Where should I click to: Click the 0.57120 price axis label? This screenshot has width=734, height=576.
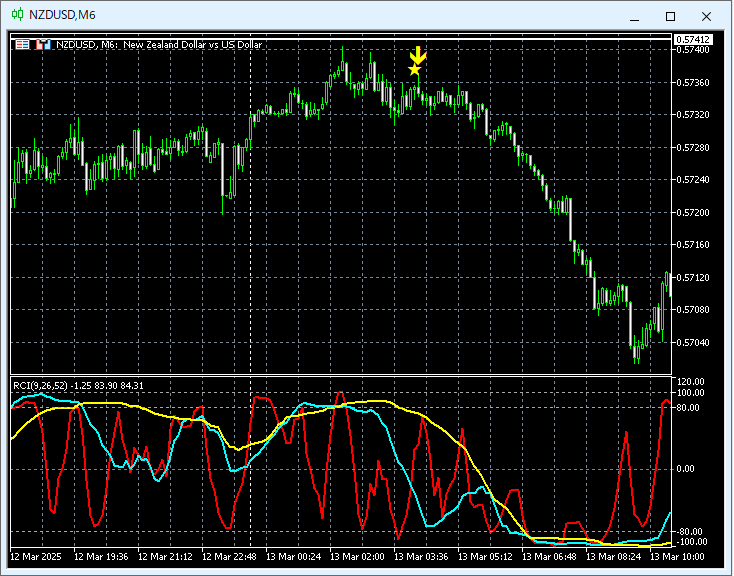click(x=693, y=278)
